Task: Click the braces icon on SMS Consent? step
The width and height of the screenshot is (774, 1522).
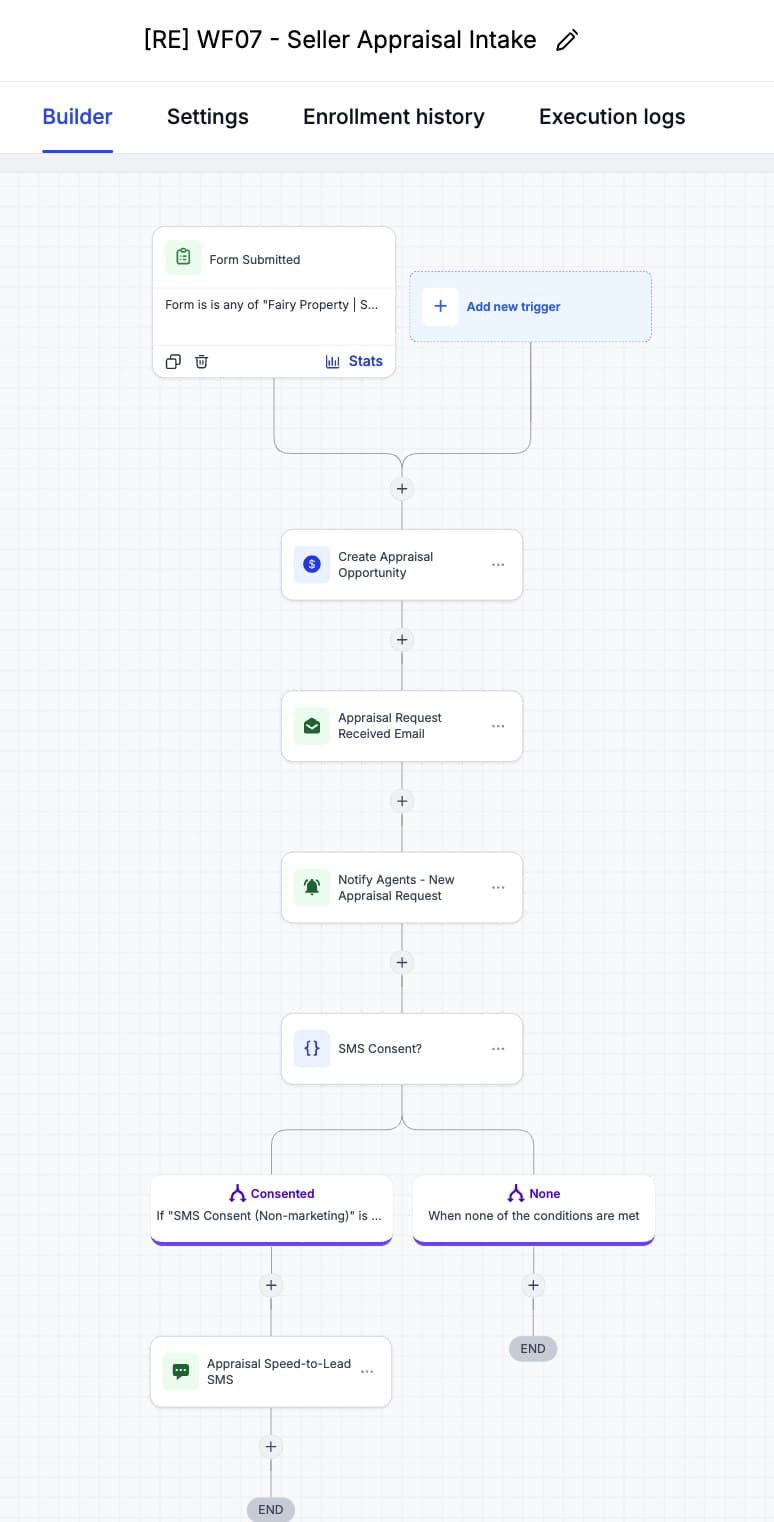Action: coord(311,1048)
